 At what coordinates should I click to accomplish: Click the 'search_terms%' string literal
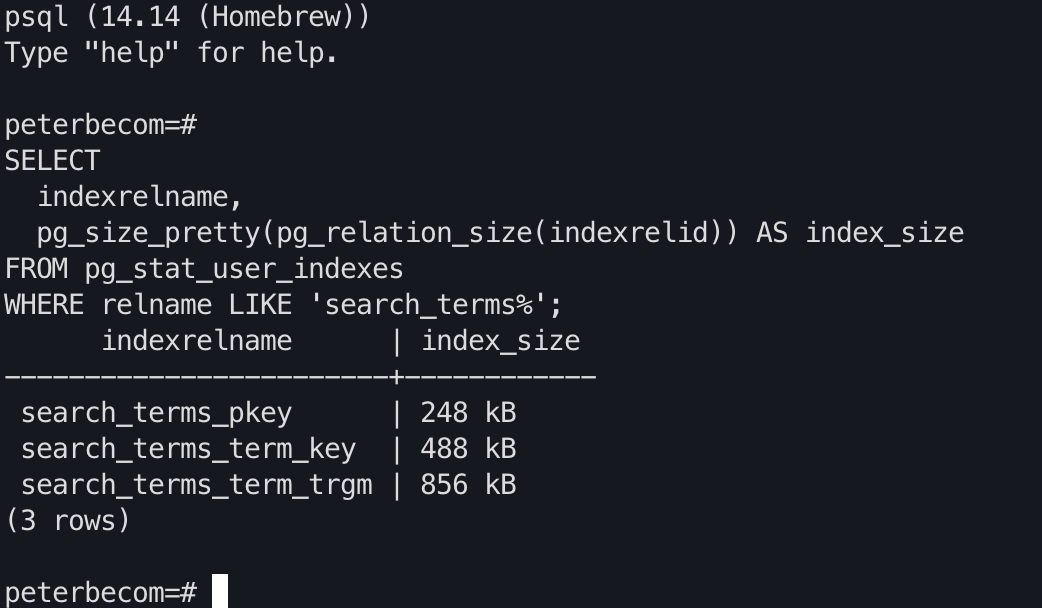click(x=435, y=305)
